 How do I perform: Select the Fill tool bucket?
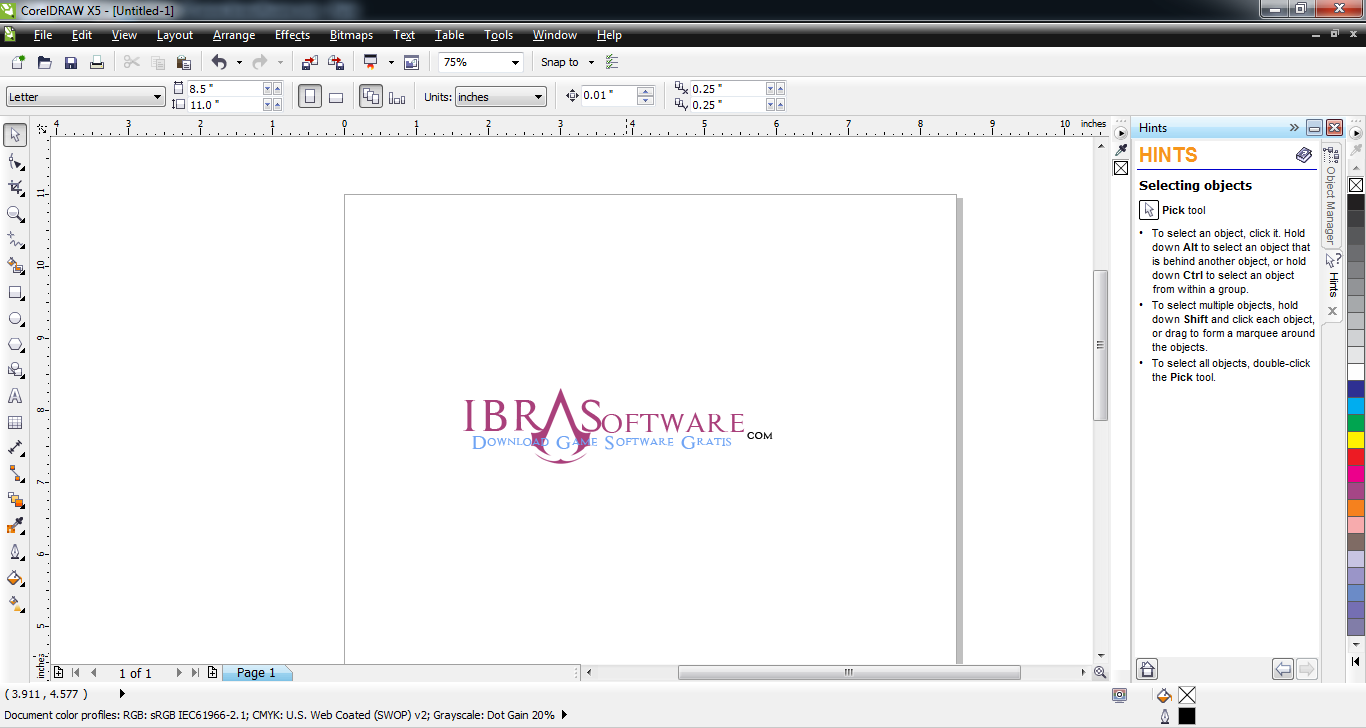pyautogui.click(x=15, y=578)
